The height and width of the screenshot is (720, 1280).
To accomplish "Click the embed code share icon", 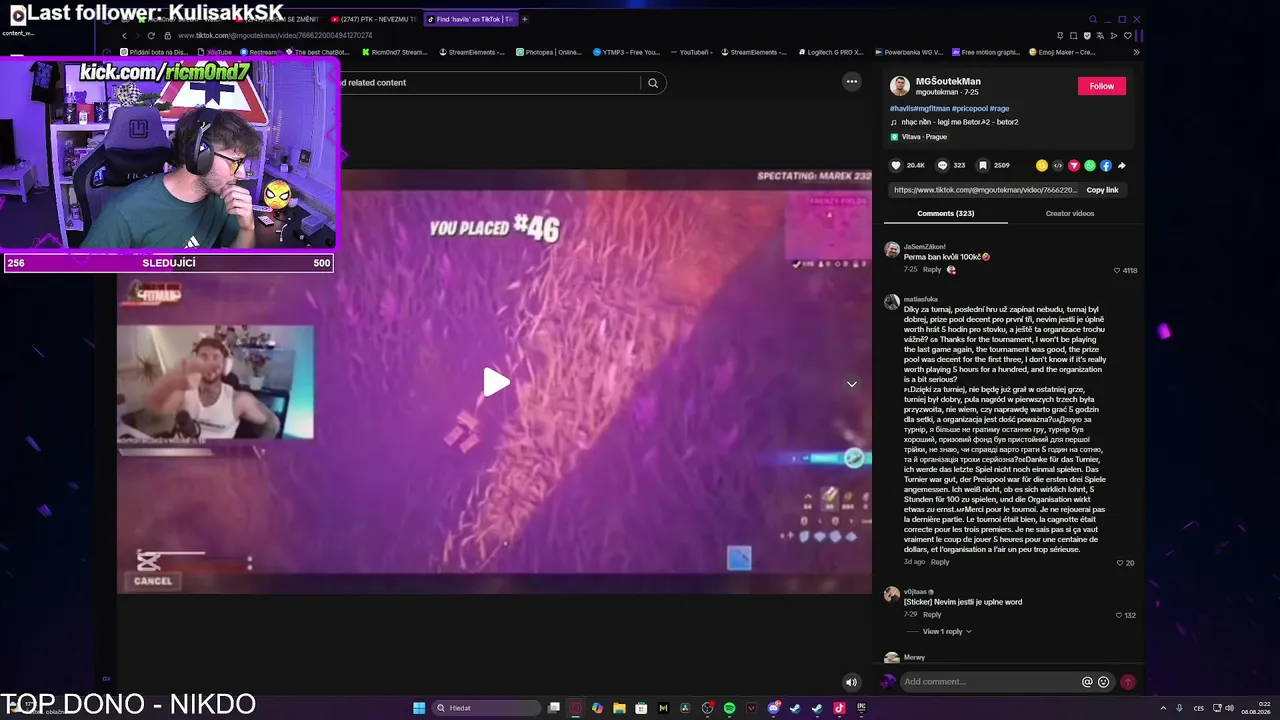I will tap(1058, 165).
